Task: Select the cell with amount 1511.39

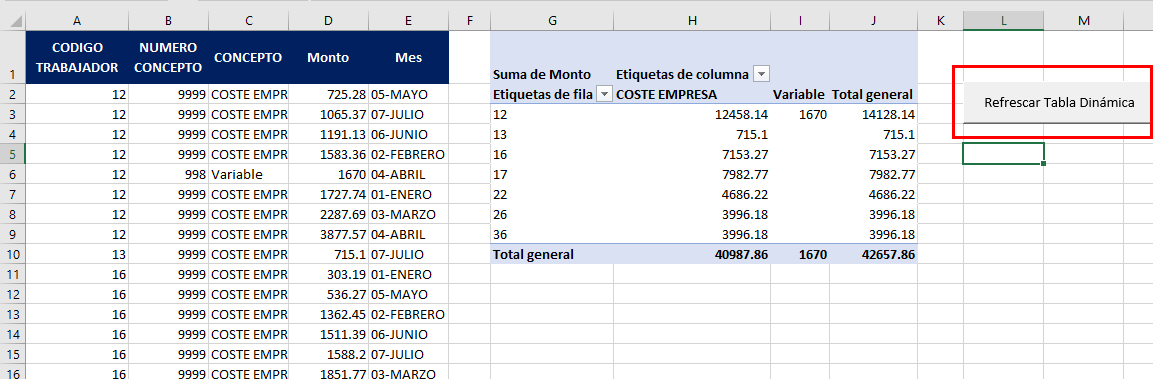Action: click(x=328, y=334)
